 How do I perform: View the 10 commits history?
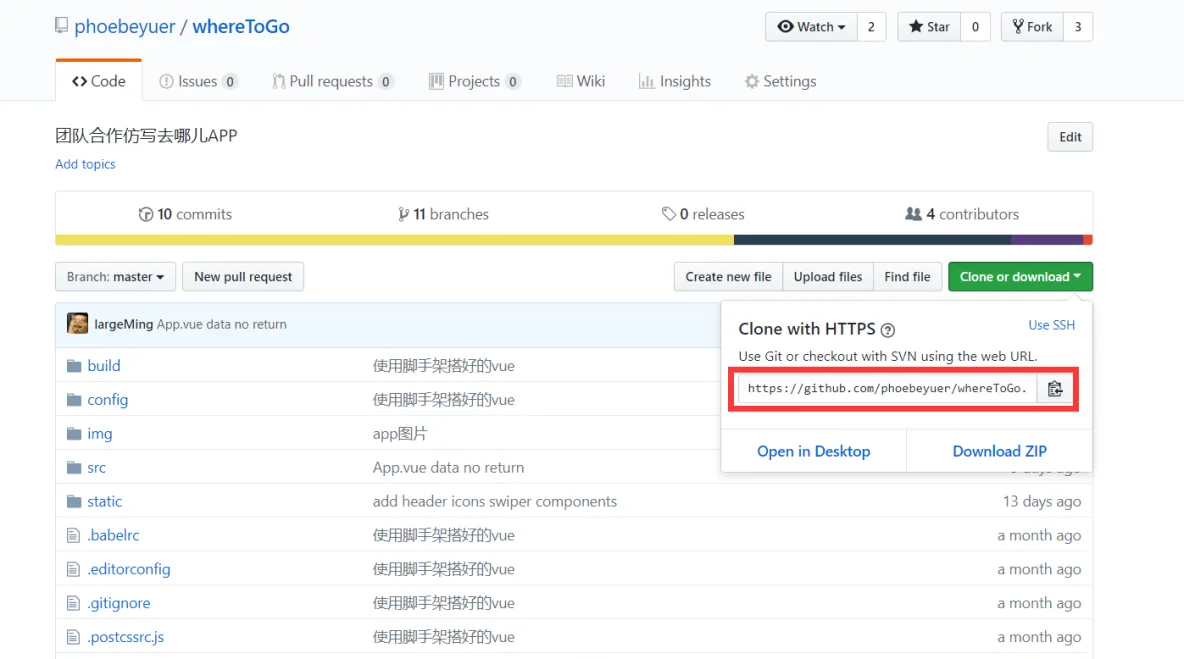(185, 214)
